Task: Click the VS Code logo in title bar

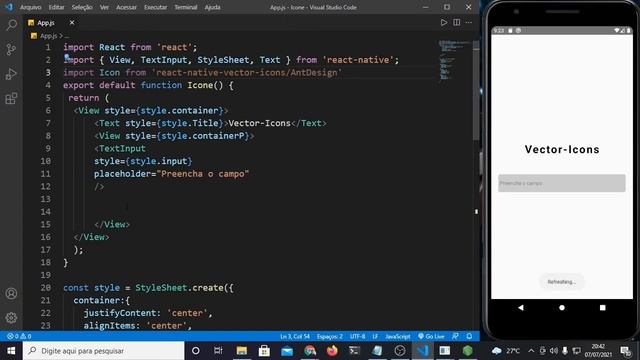Action: (9, 7)
